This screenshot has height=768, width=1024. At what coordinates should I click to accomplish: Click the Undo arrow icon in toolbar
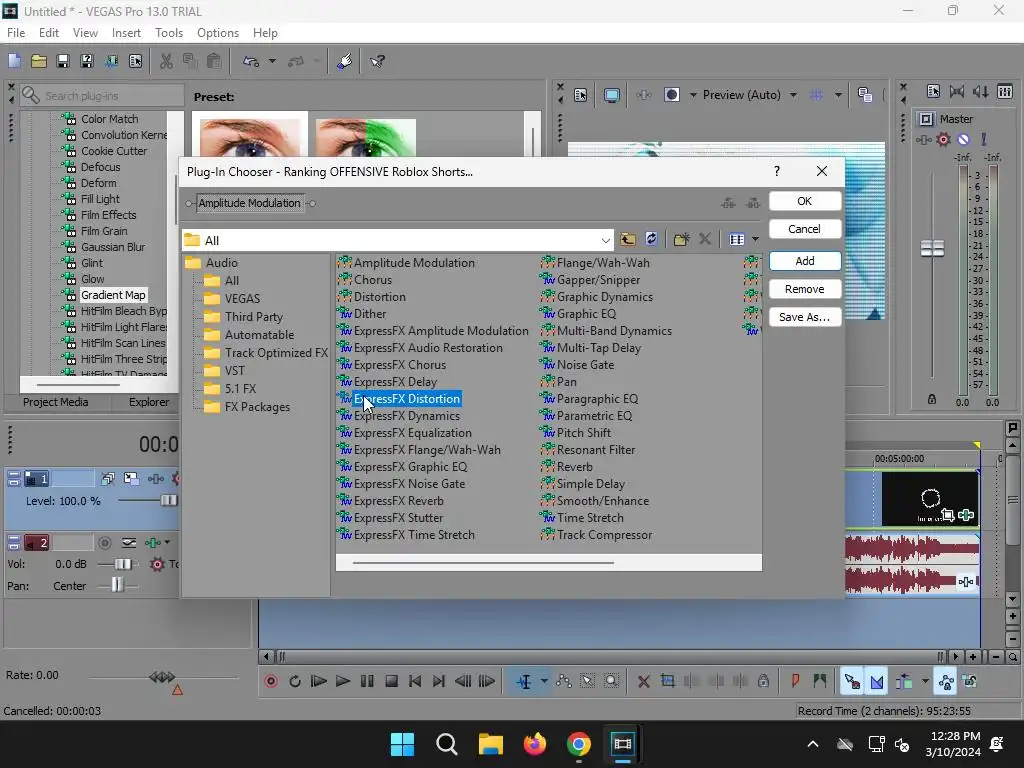click(x=251, y=61)
